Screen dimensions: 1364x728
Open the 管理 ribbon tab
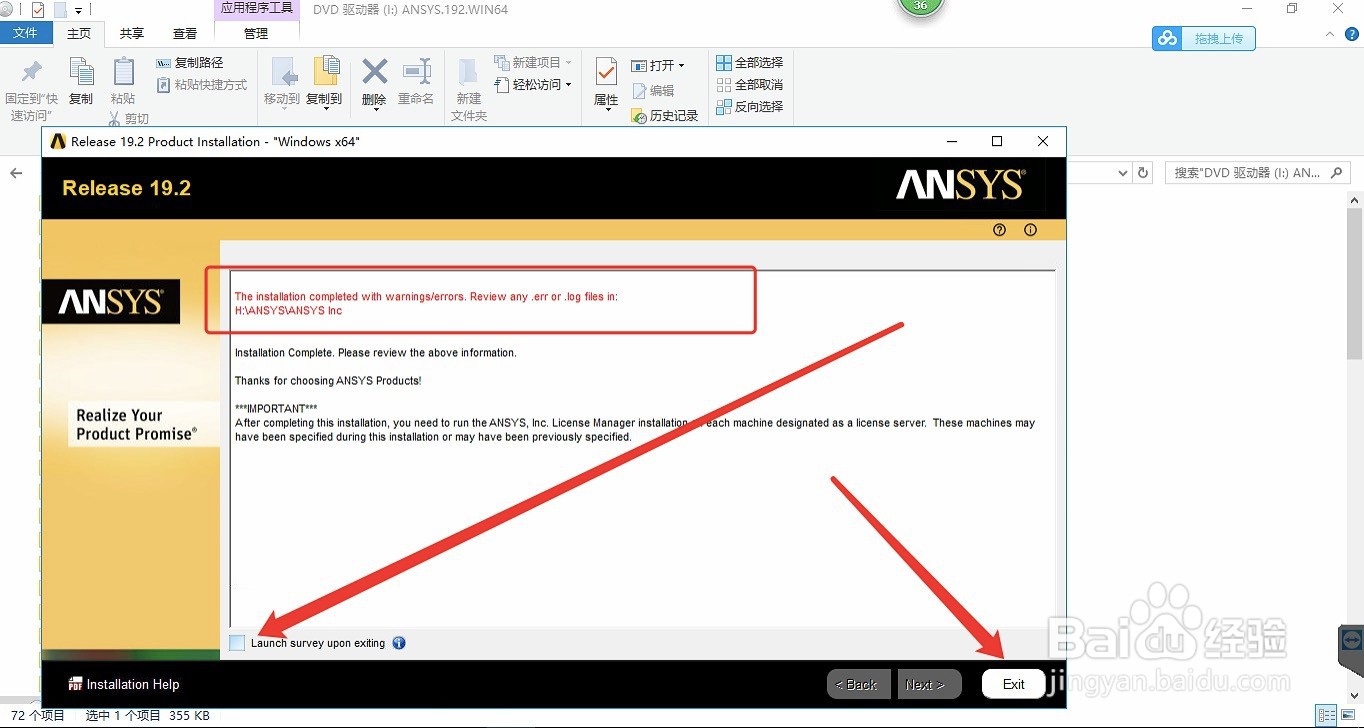tap(256, 33)
